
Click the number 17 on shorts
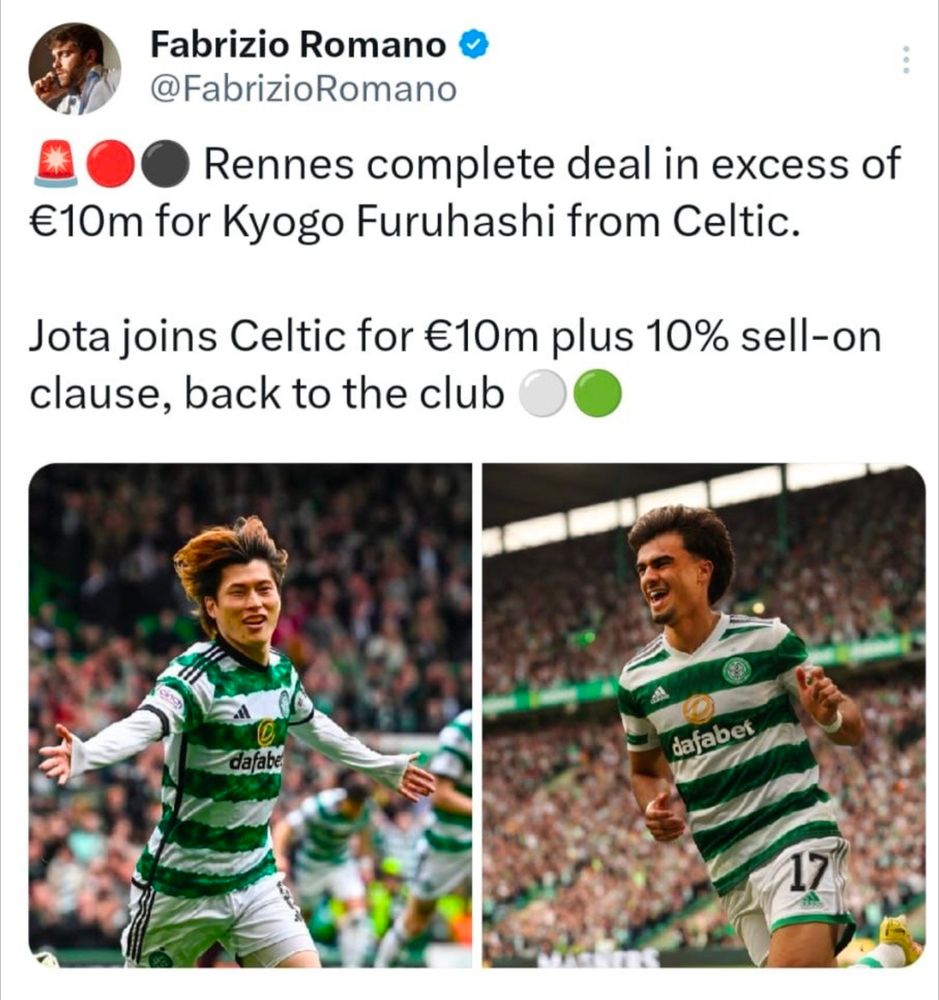[x=809, y=873]
